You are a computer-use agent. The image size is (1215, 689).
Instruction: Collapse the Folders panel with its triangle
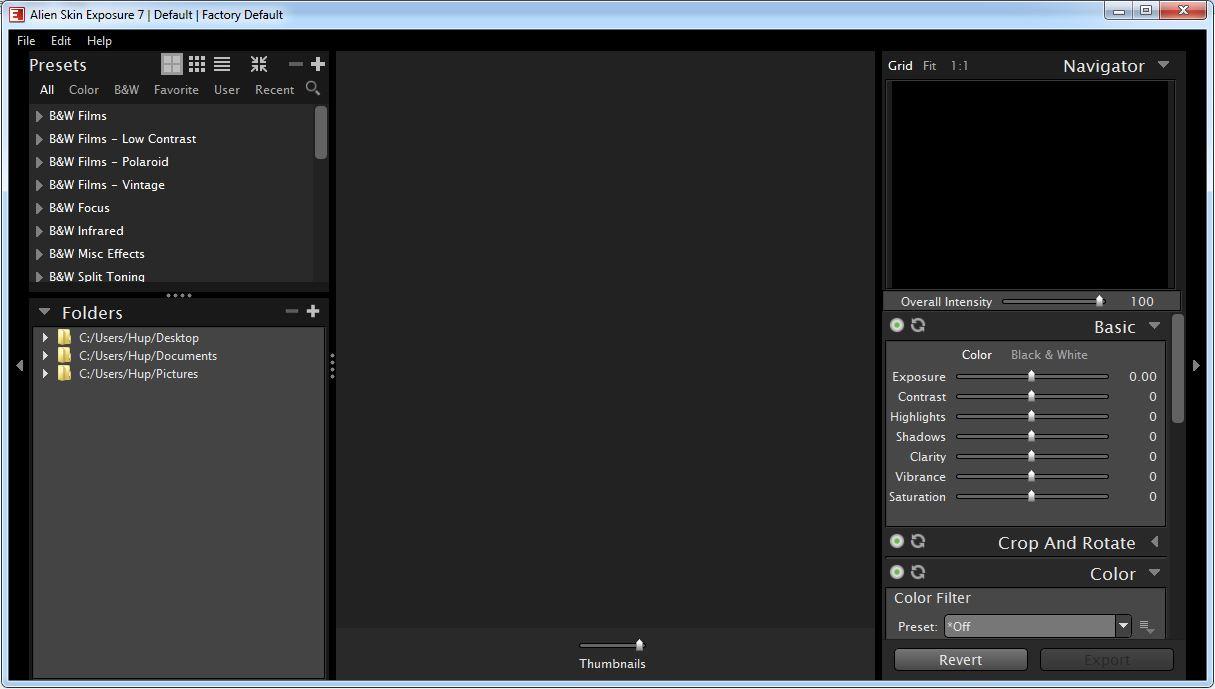coord(44,312)
